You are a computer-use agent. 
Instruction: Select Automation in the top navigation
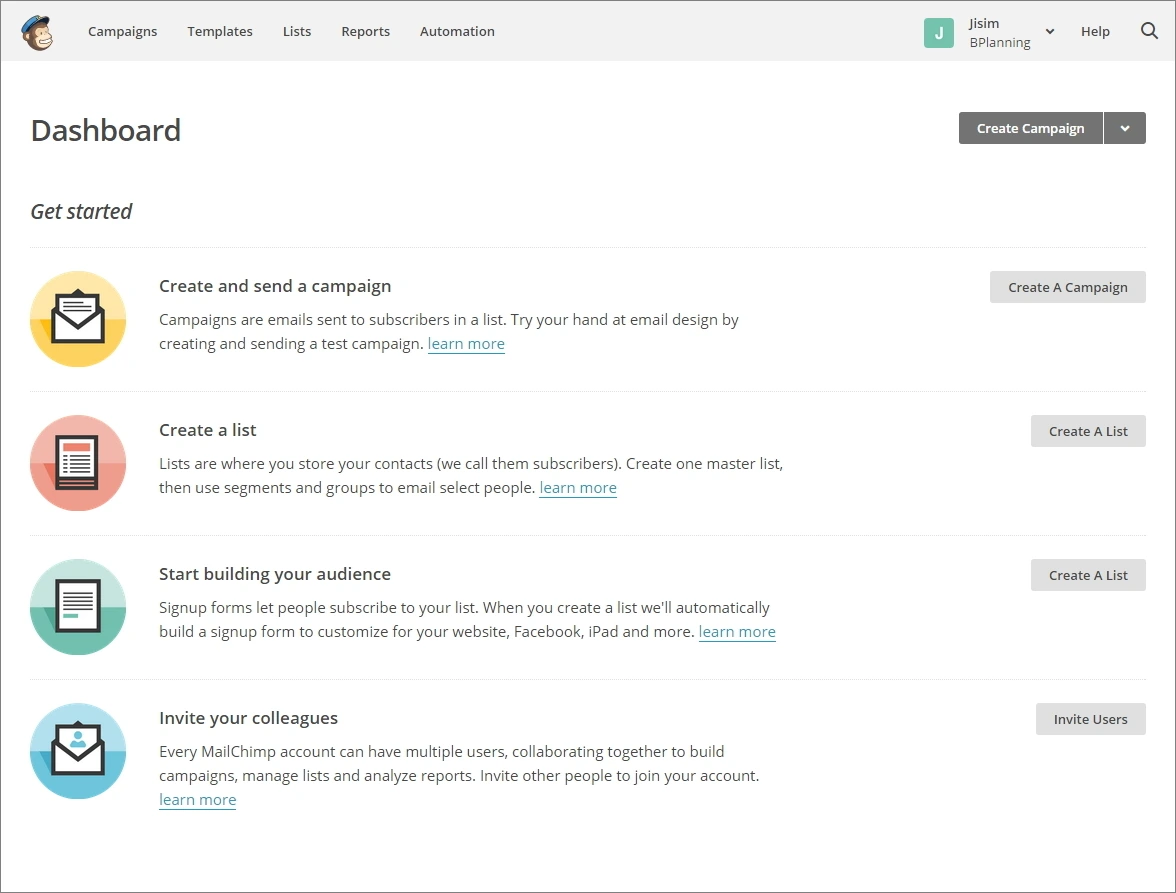click(457, 31)
